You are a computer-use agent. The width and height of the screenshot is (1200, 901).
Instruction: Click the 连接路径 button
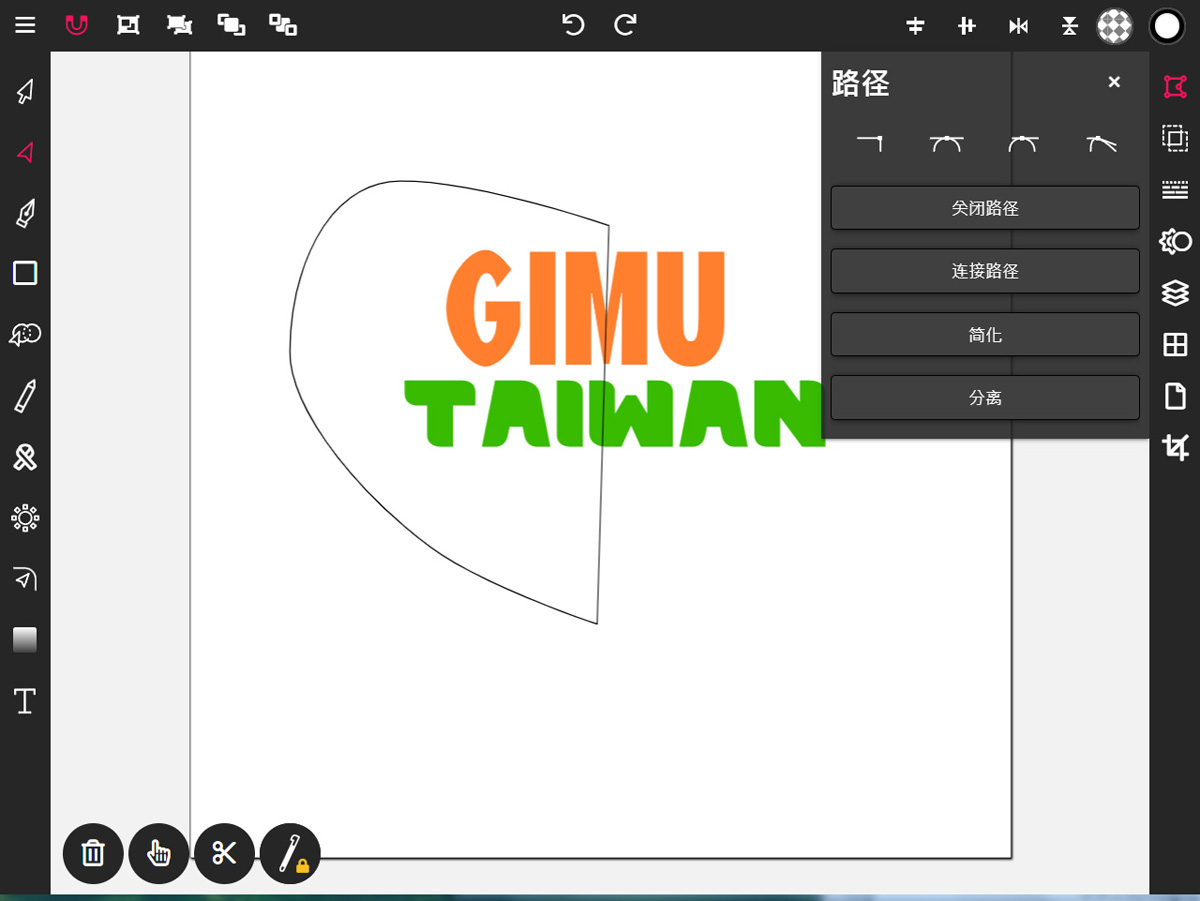[985, 271]
